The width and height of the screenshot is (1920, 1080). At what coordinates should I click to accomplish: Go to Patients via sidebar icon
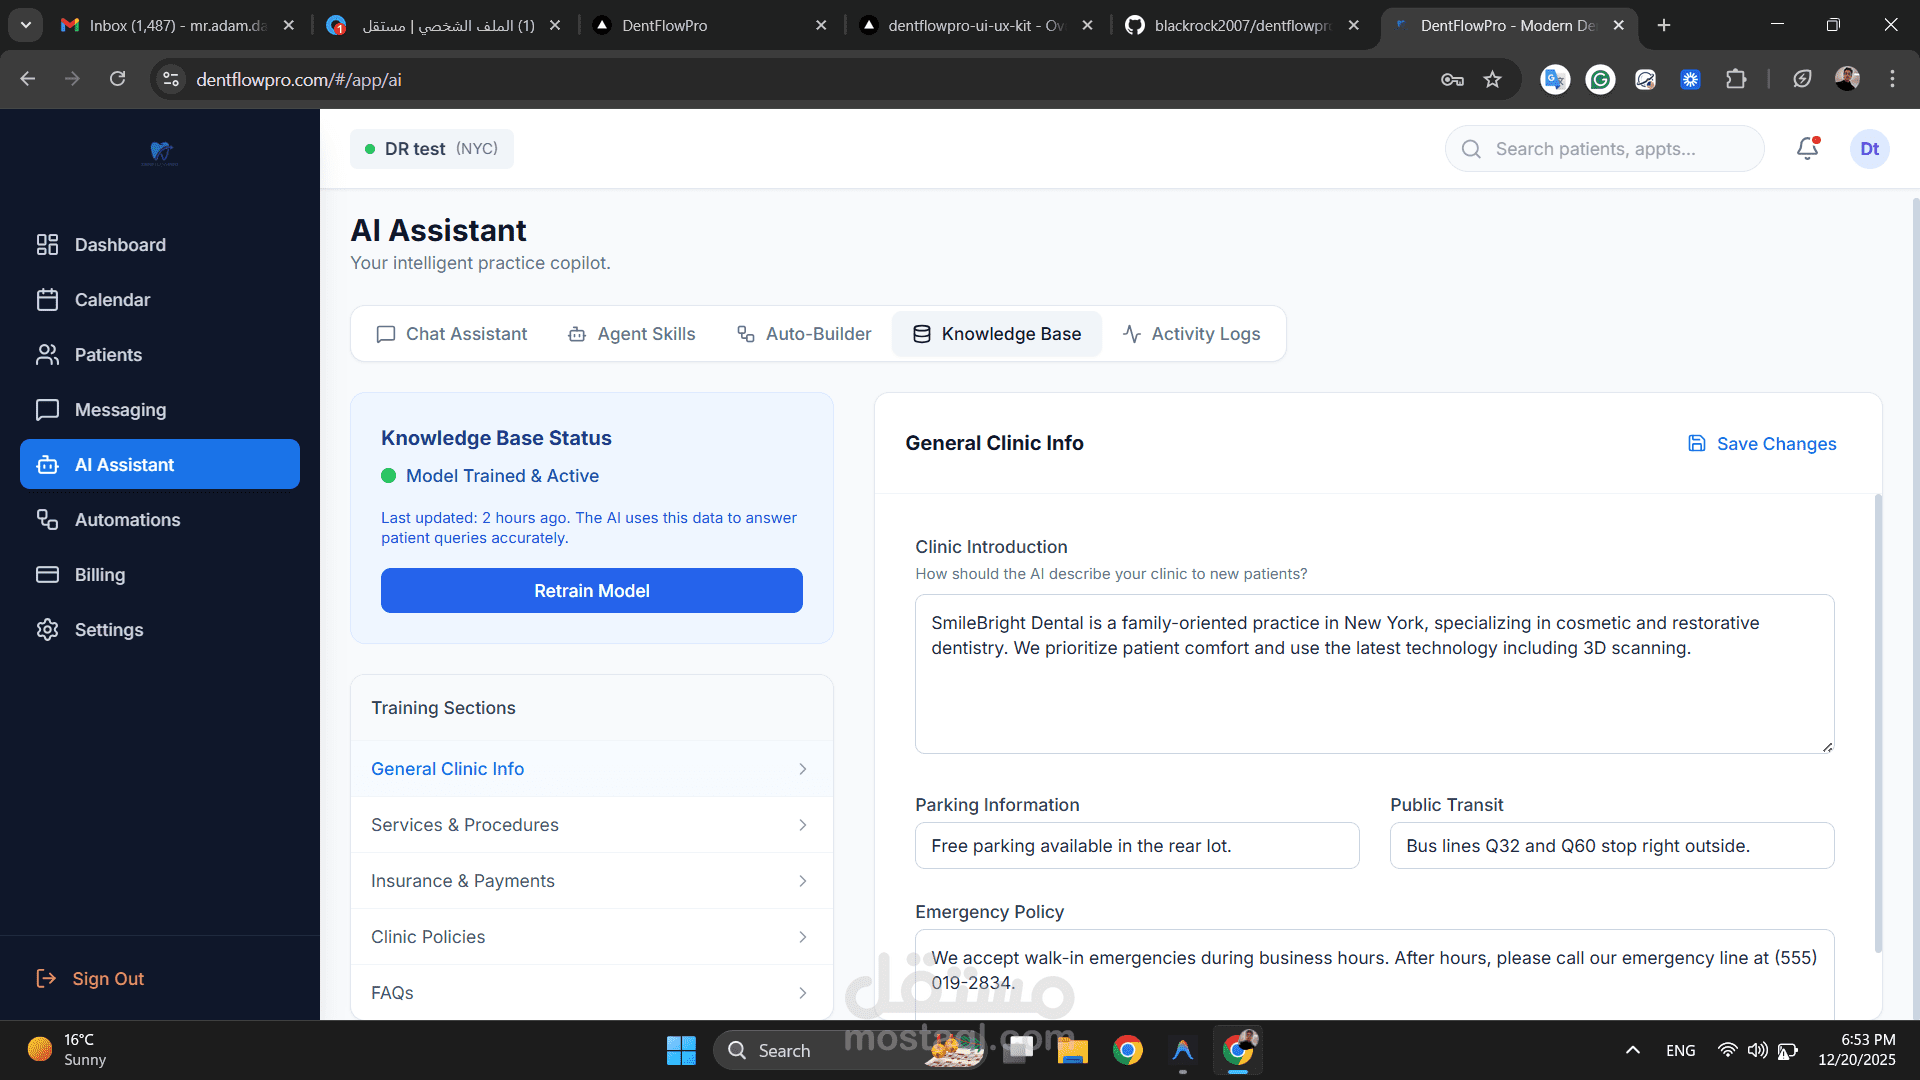(x=47, y=355)
